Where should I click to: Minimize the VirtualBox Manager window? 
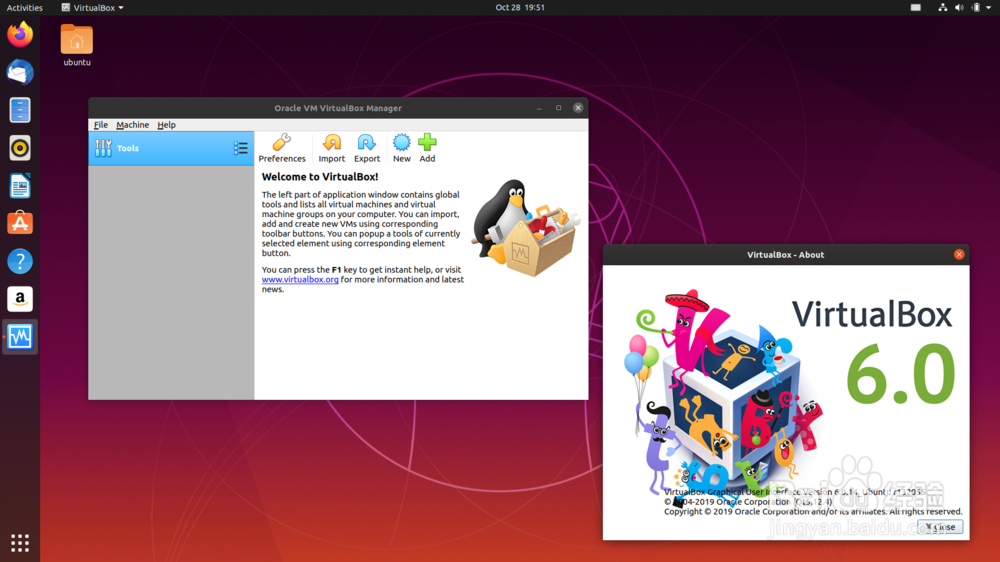click(540, 108)
